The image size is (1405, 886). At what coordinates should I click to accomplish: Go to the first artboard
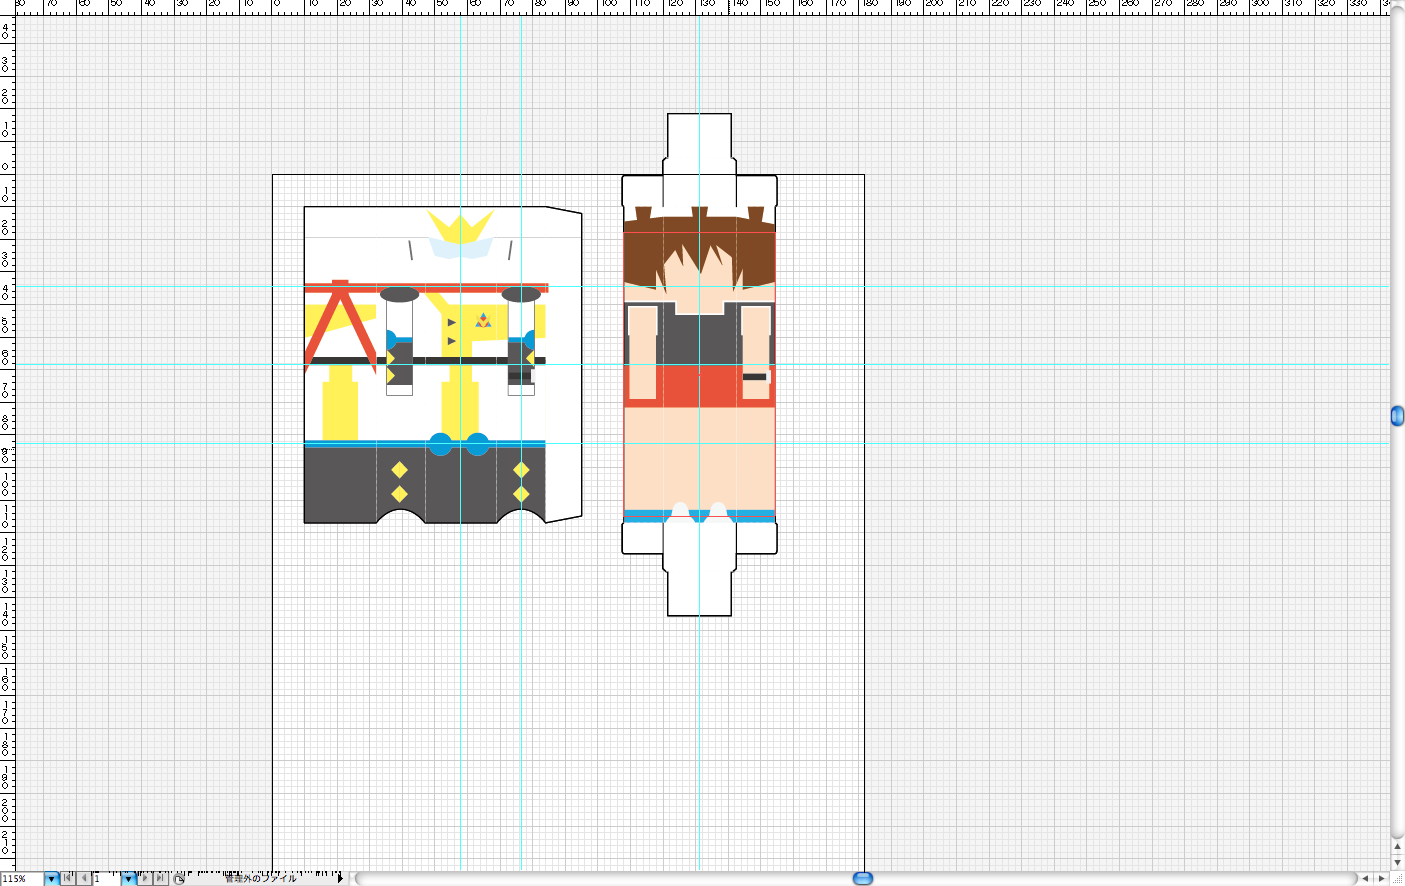click(68, 879)
